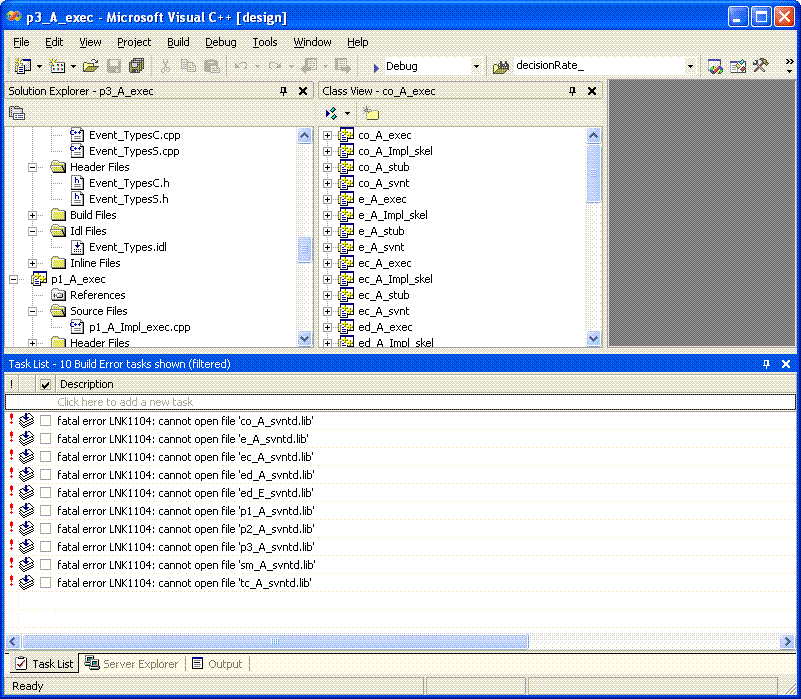The height and width of the screenshot is (699, 801).
Task: Open the decisionRate_ find combo box dropdown
Action: point(690,66)
